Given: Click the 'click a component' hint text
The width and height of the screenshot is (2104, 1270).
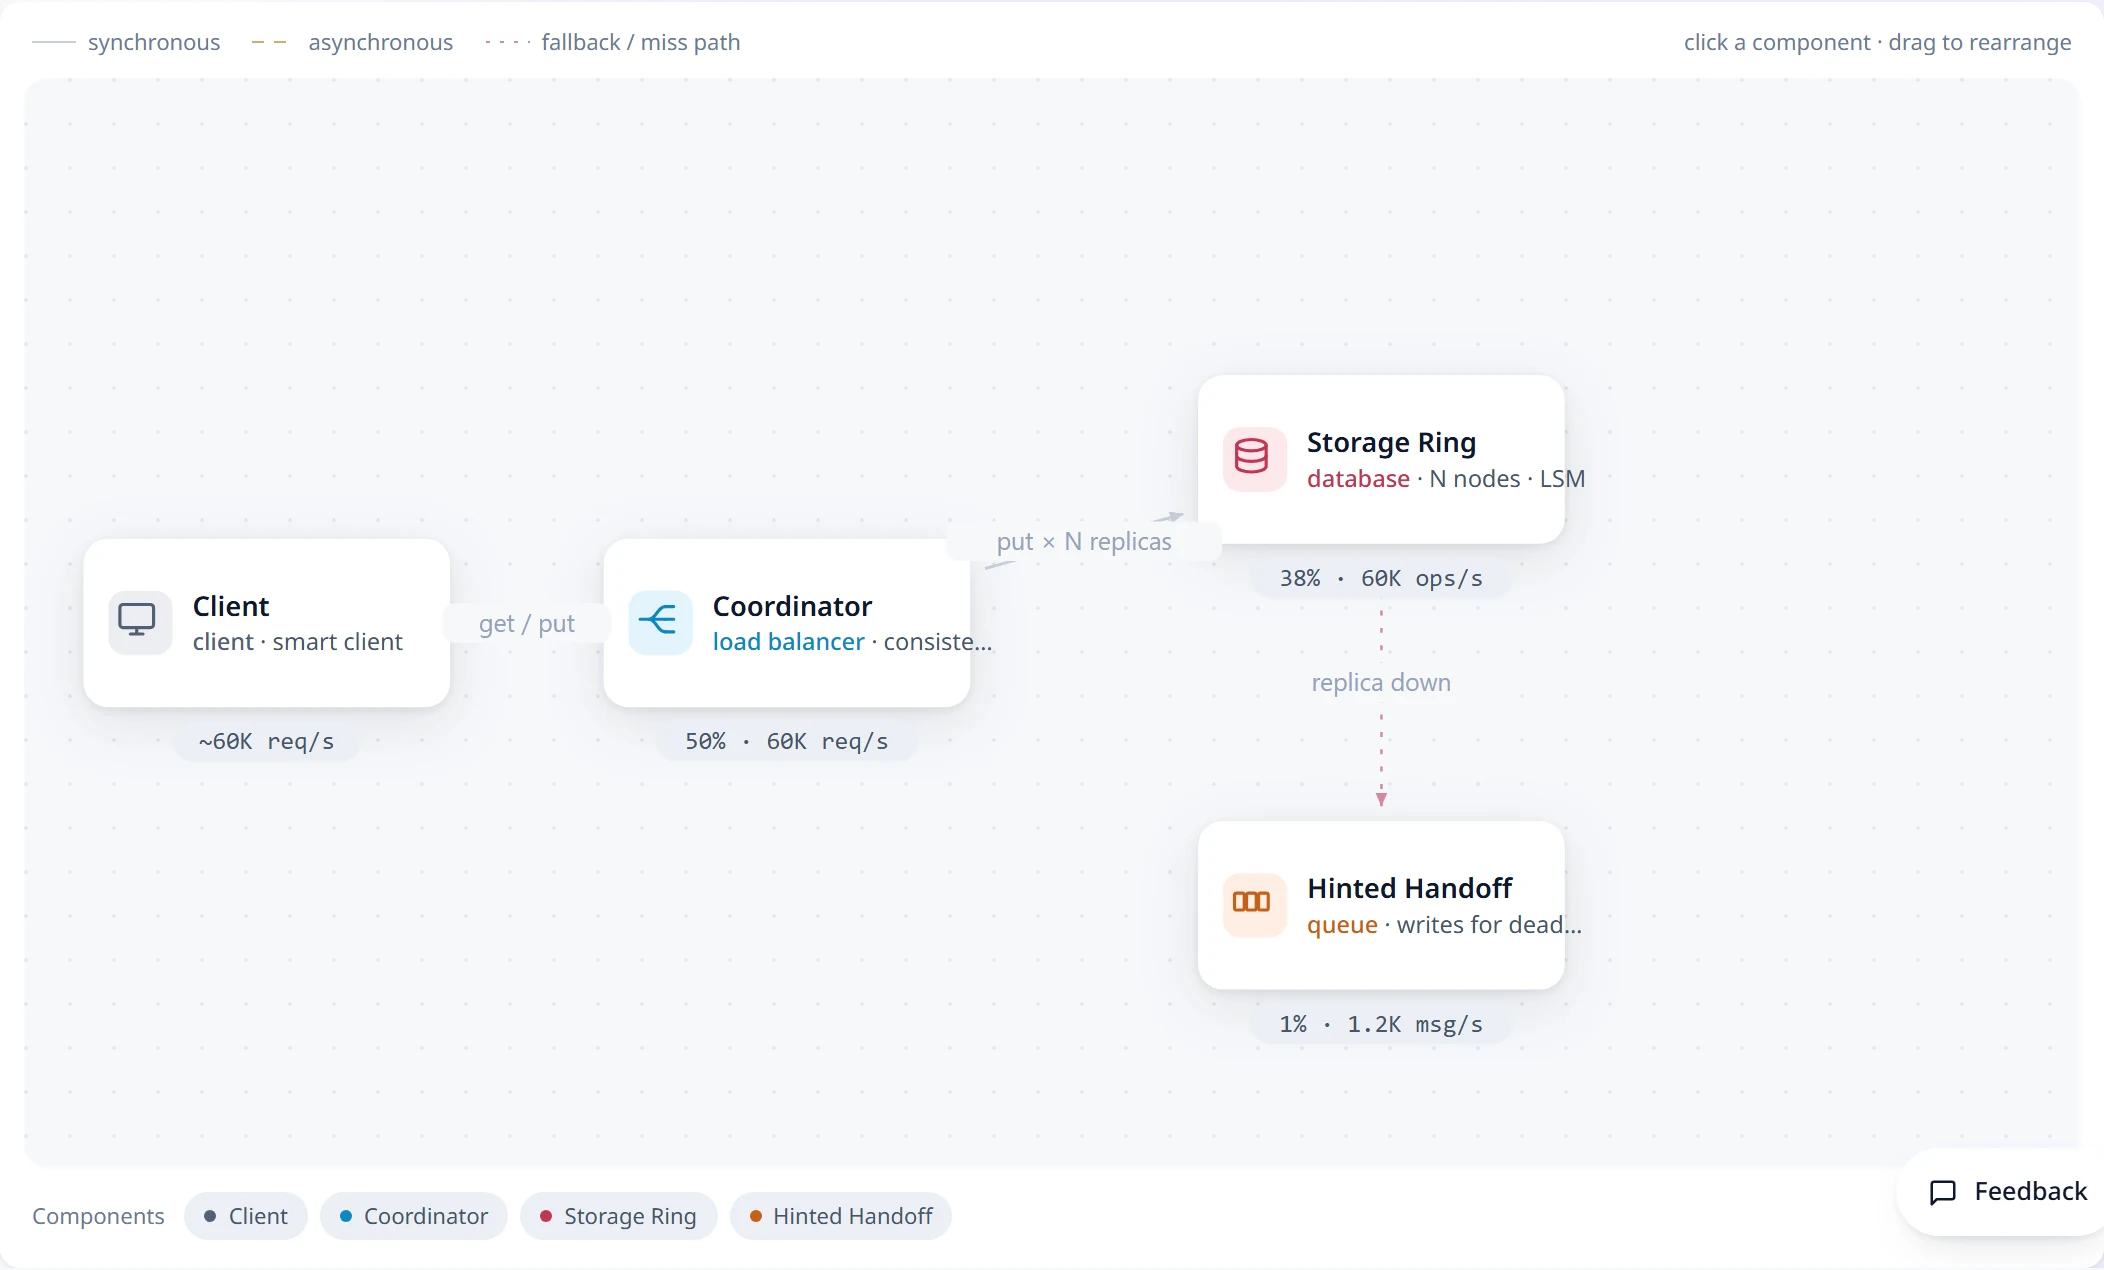Looking at the screenshot, I should tap(1777, 42).
